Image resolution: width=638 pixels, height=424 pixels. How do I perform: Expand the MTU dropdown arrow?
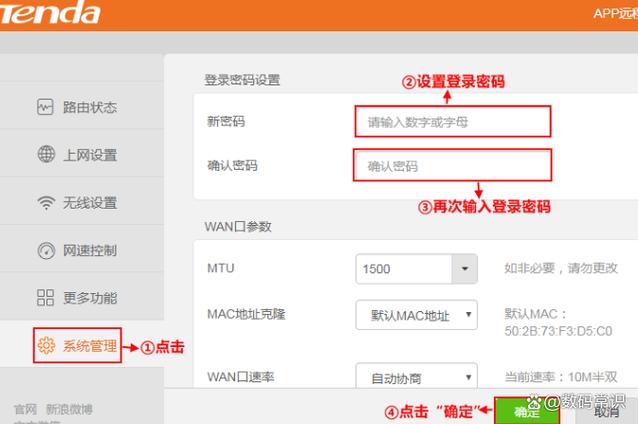[465, 269]
